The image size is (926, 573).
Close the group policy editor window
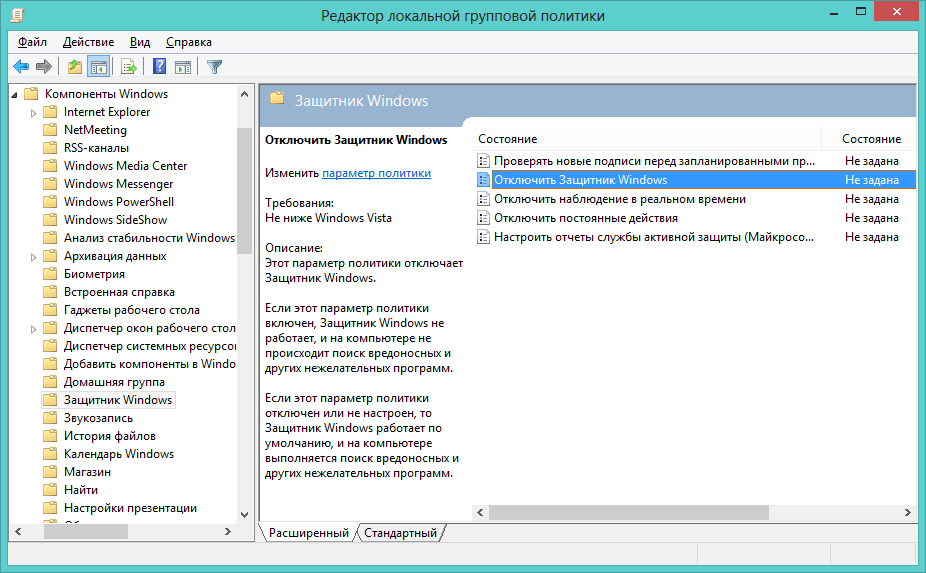(x=896, y=12)
